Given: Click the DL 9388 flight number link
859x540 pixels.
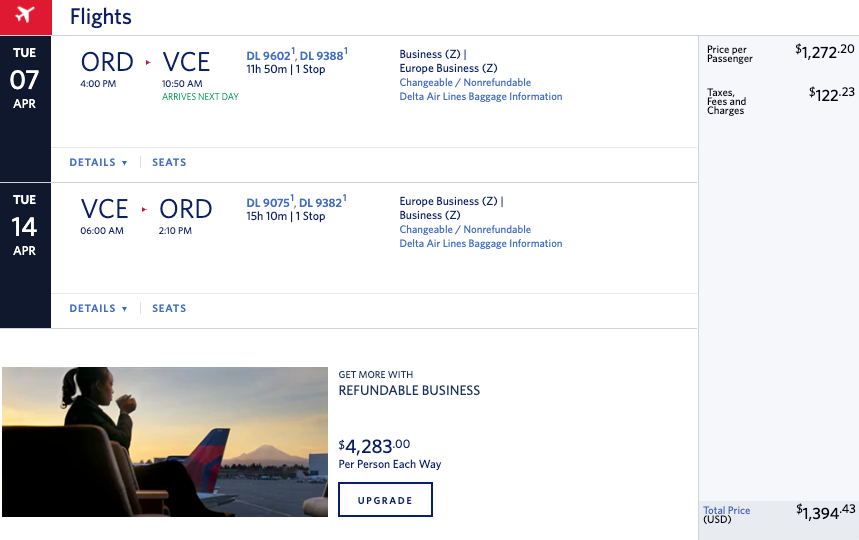Looking at the screenshot, I should tap(322, 55).
